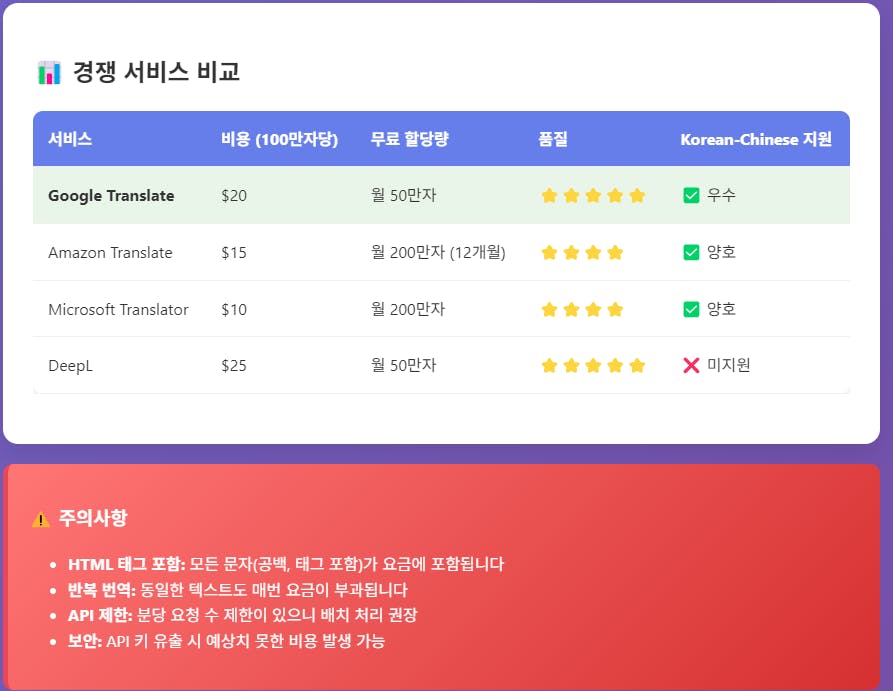This screenshot has width=893, height=691.
Task: Select the Microsoft Translator service name
Action: pyautogui.click(x=118, y=309)
